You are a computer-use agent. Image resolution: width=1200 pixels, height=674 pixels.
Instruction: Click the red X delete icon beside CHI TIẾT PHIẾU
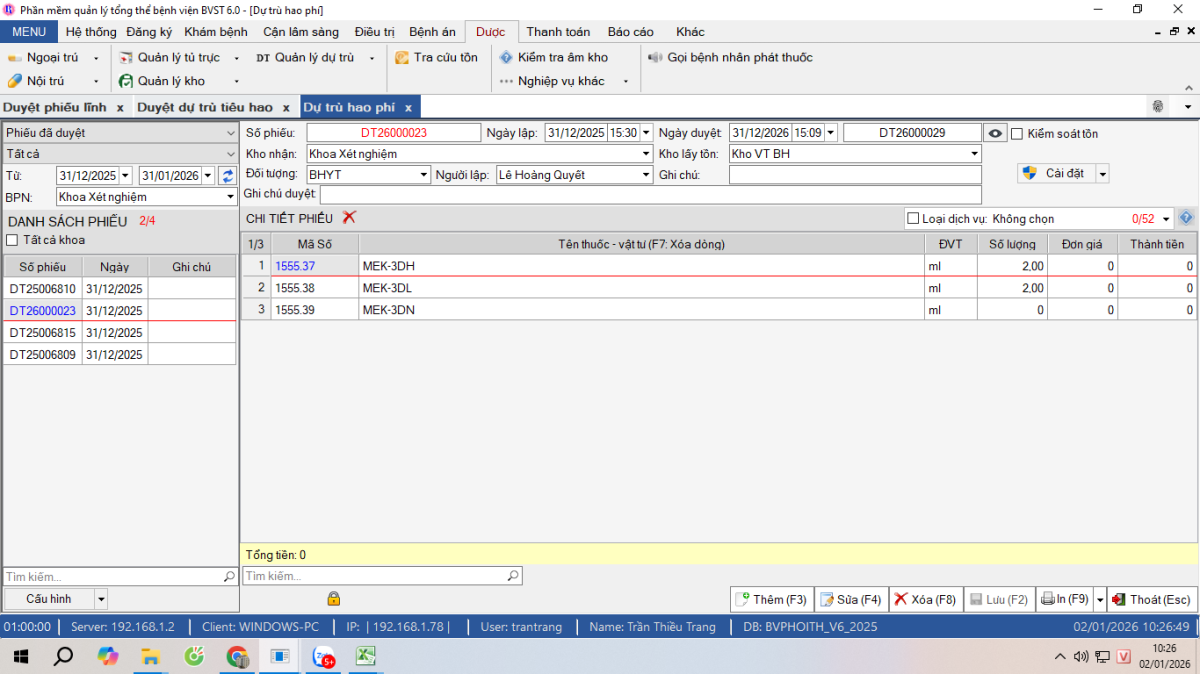349,217
